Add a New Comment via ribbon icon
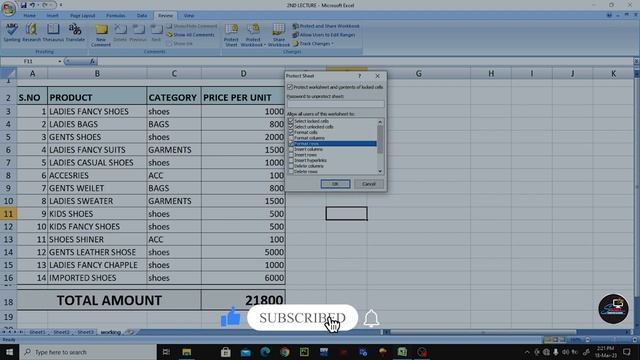 tap(101, 35)
